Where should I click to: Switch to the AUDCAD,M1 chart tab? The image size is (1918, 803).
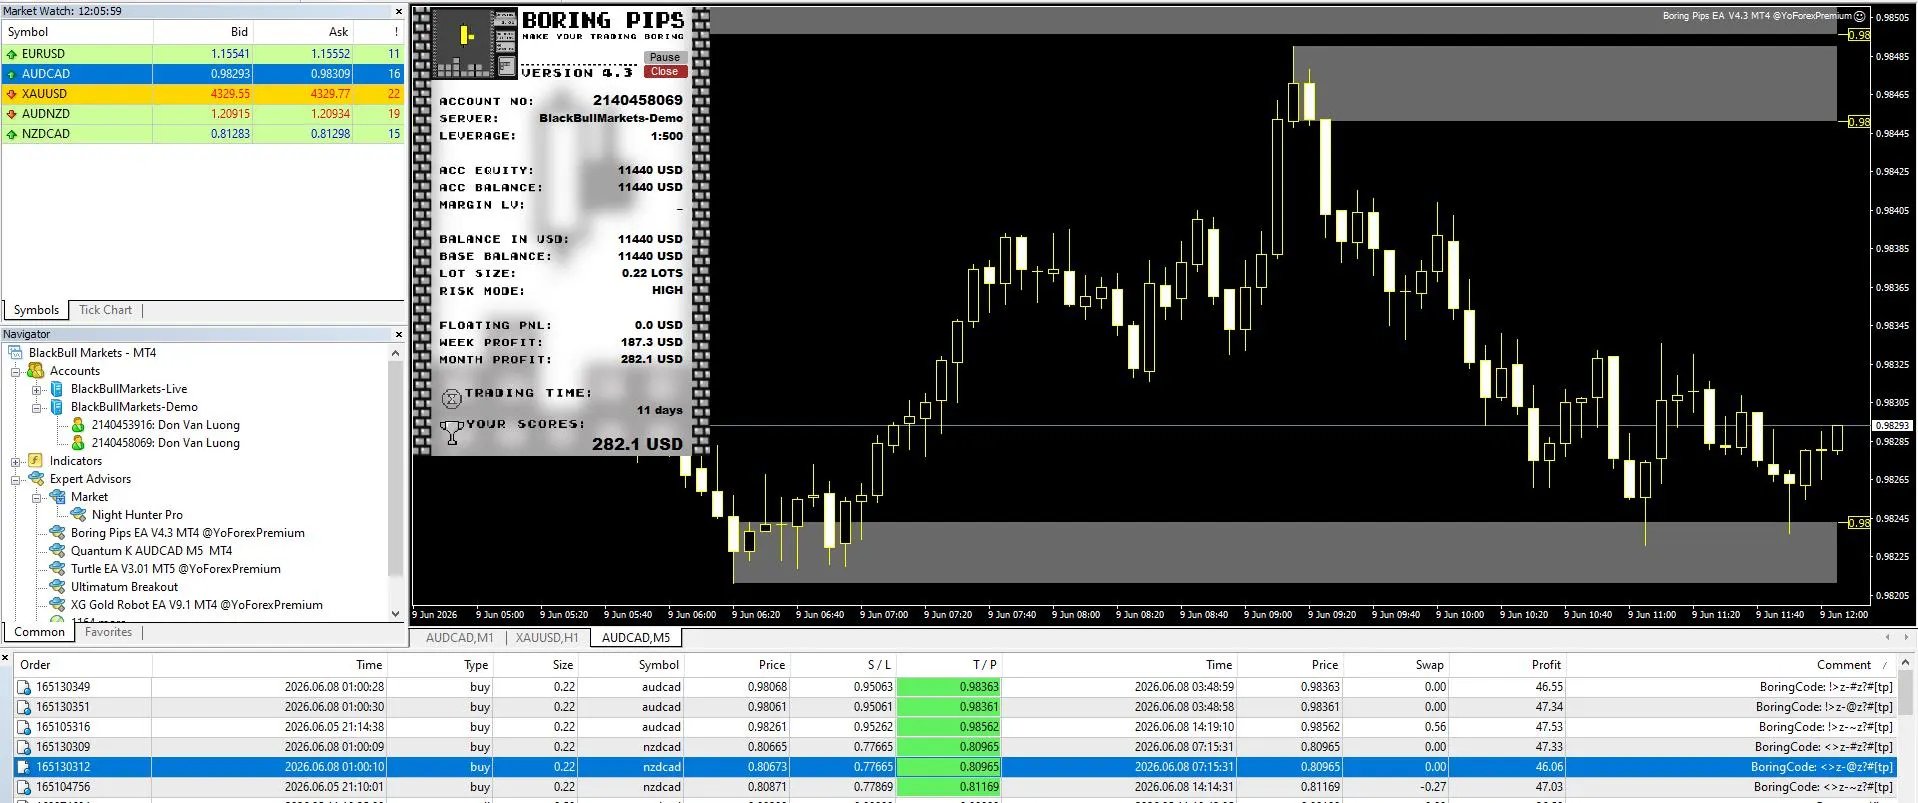[459, 637]
